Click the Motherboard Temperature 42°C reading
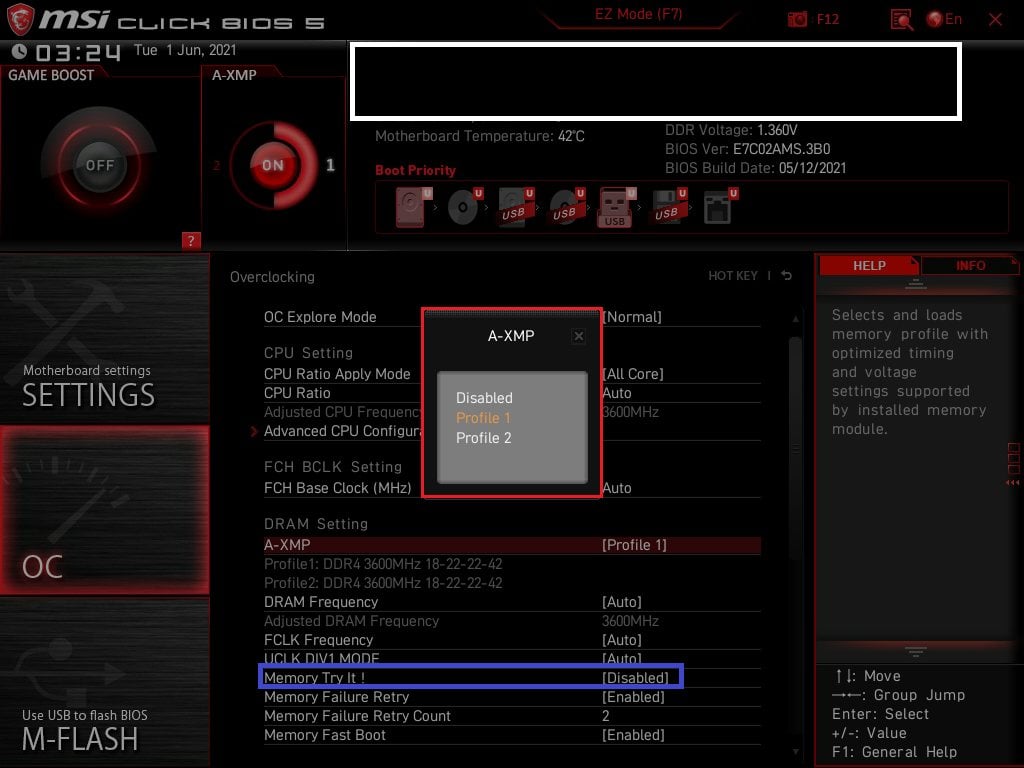The image size is (1024, 768). pyautogui.click(x=480, y=136)
